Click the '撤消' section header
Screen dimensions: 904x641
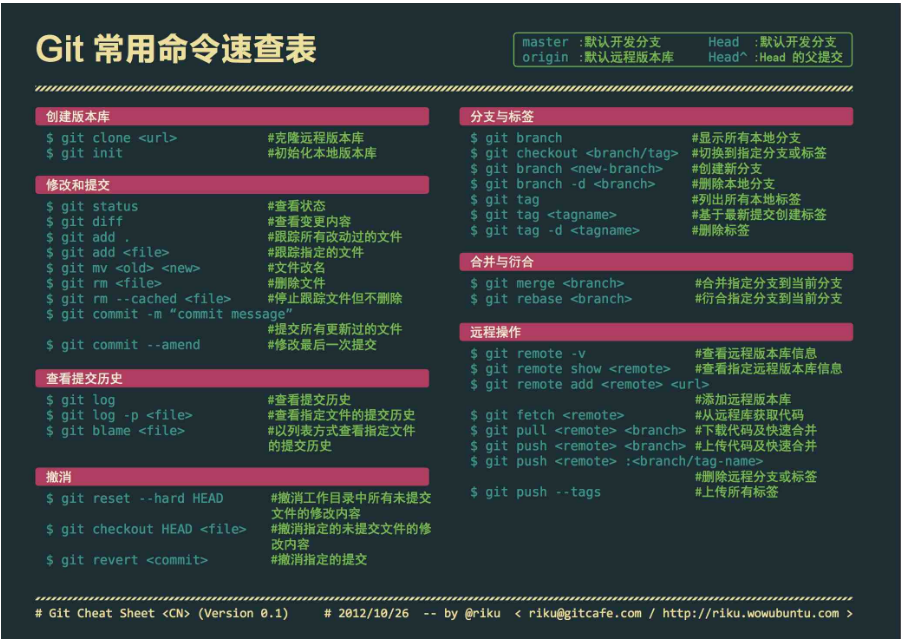click(x=232, y=477)
